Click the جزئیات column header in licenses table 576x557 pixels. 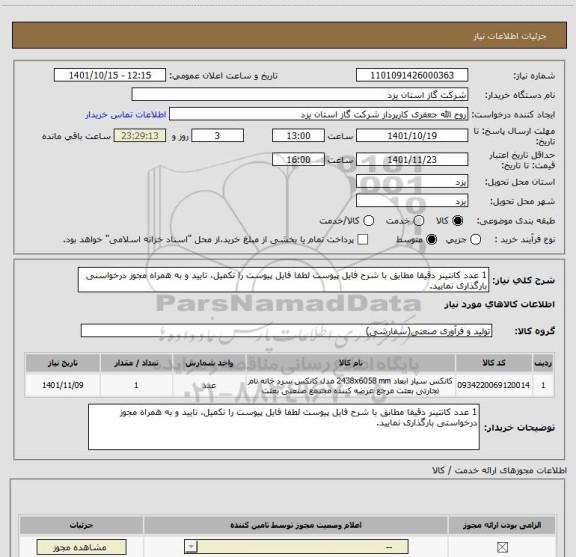point(82,525)
